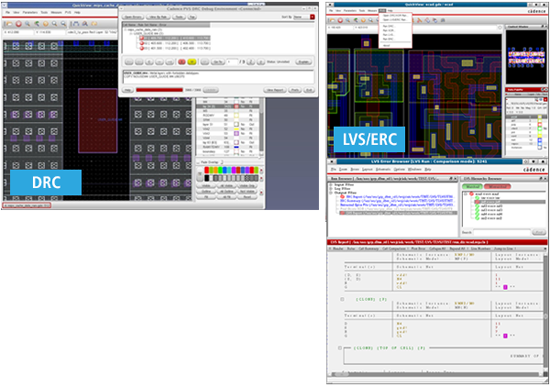Expand the Input Files tree node
Image resolution: width=550 pixels, height=387 pixels.
pos(331,185)
